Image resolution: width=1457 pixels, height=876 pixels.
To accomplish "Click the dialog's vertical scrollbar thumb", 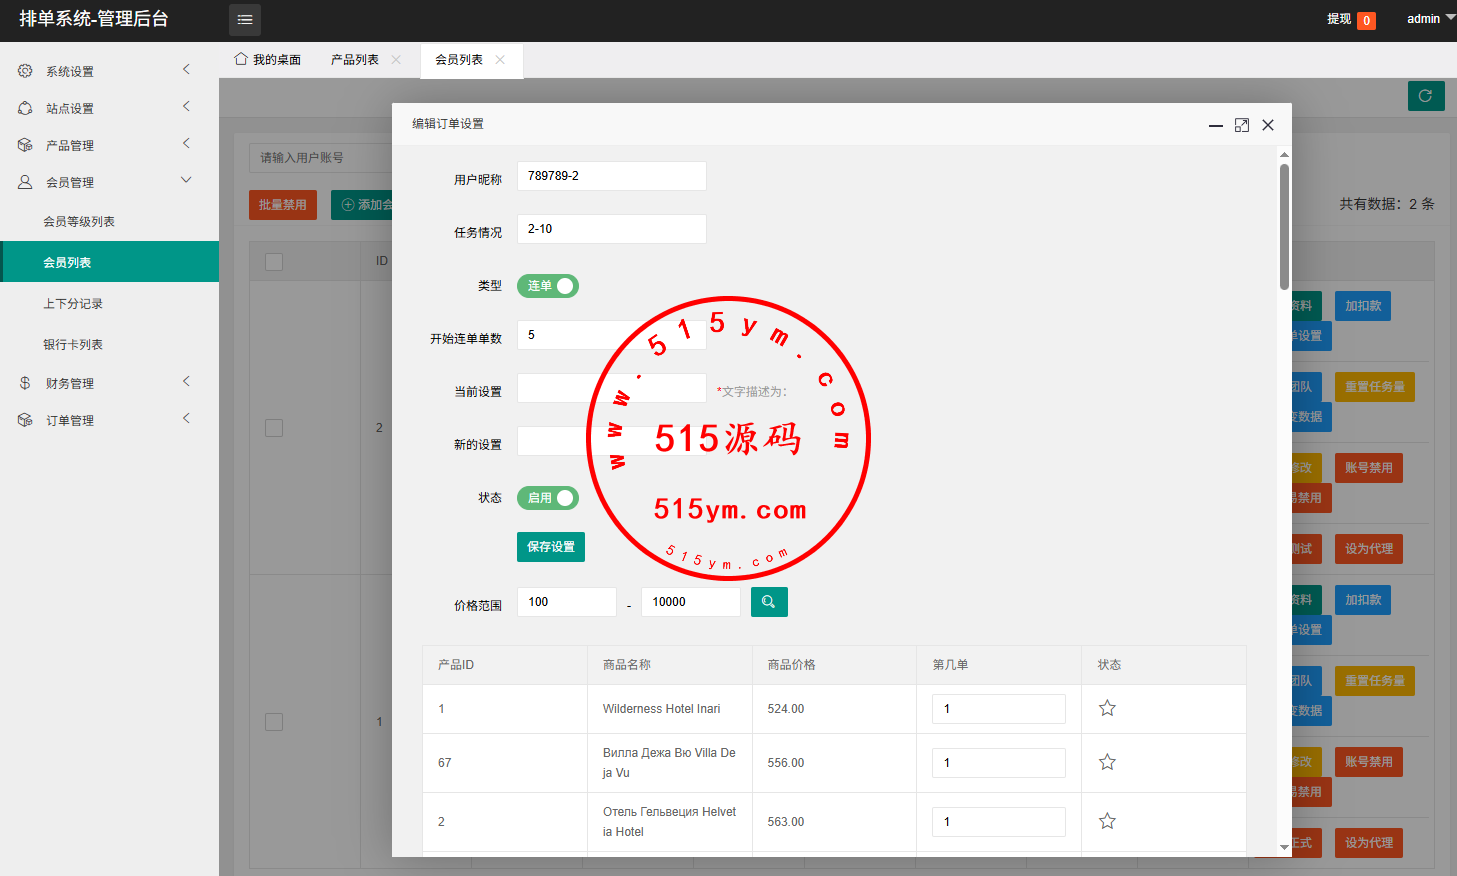I will [1284, 225].
